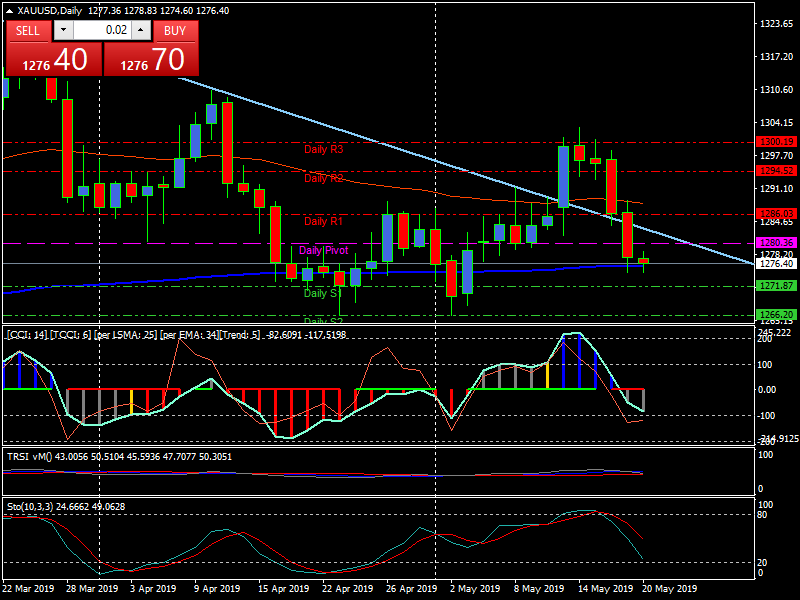Image resolution: width=800 pixels, height=600 pixels.
Task: Click the buy price 1276.70 tile
Action: [x=151, y=59]
